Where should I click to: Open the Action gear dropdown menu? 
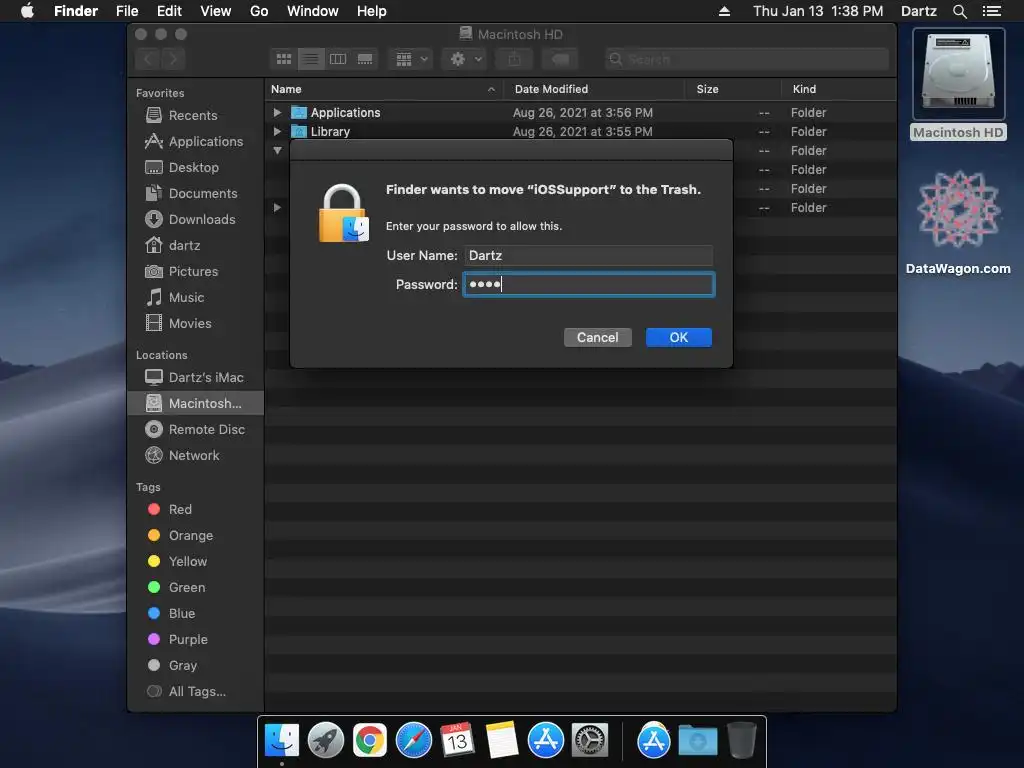465,59
